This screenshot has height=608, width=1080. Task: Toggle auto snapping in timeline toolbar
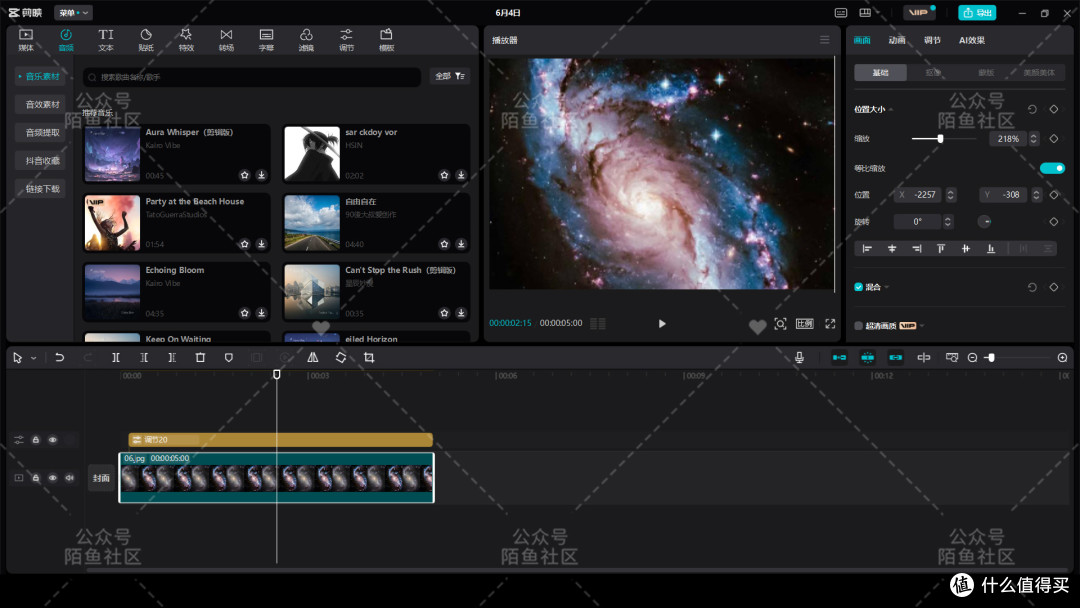867,357
